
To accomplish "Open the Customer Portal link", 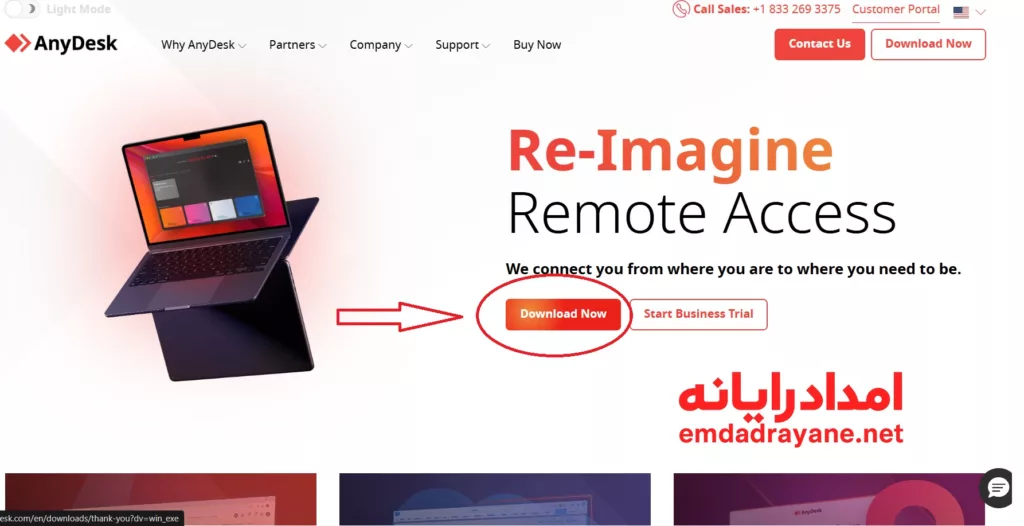I will 895,10.
